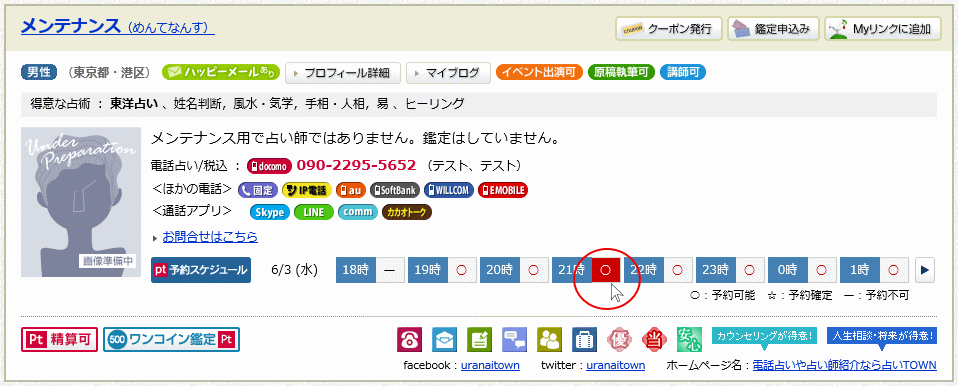Select the 21時 reservation slot
Image resolution: width=958 pixels, height=386 pixels.
coord(605,270)
